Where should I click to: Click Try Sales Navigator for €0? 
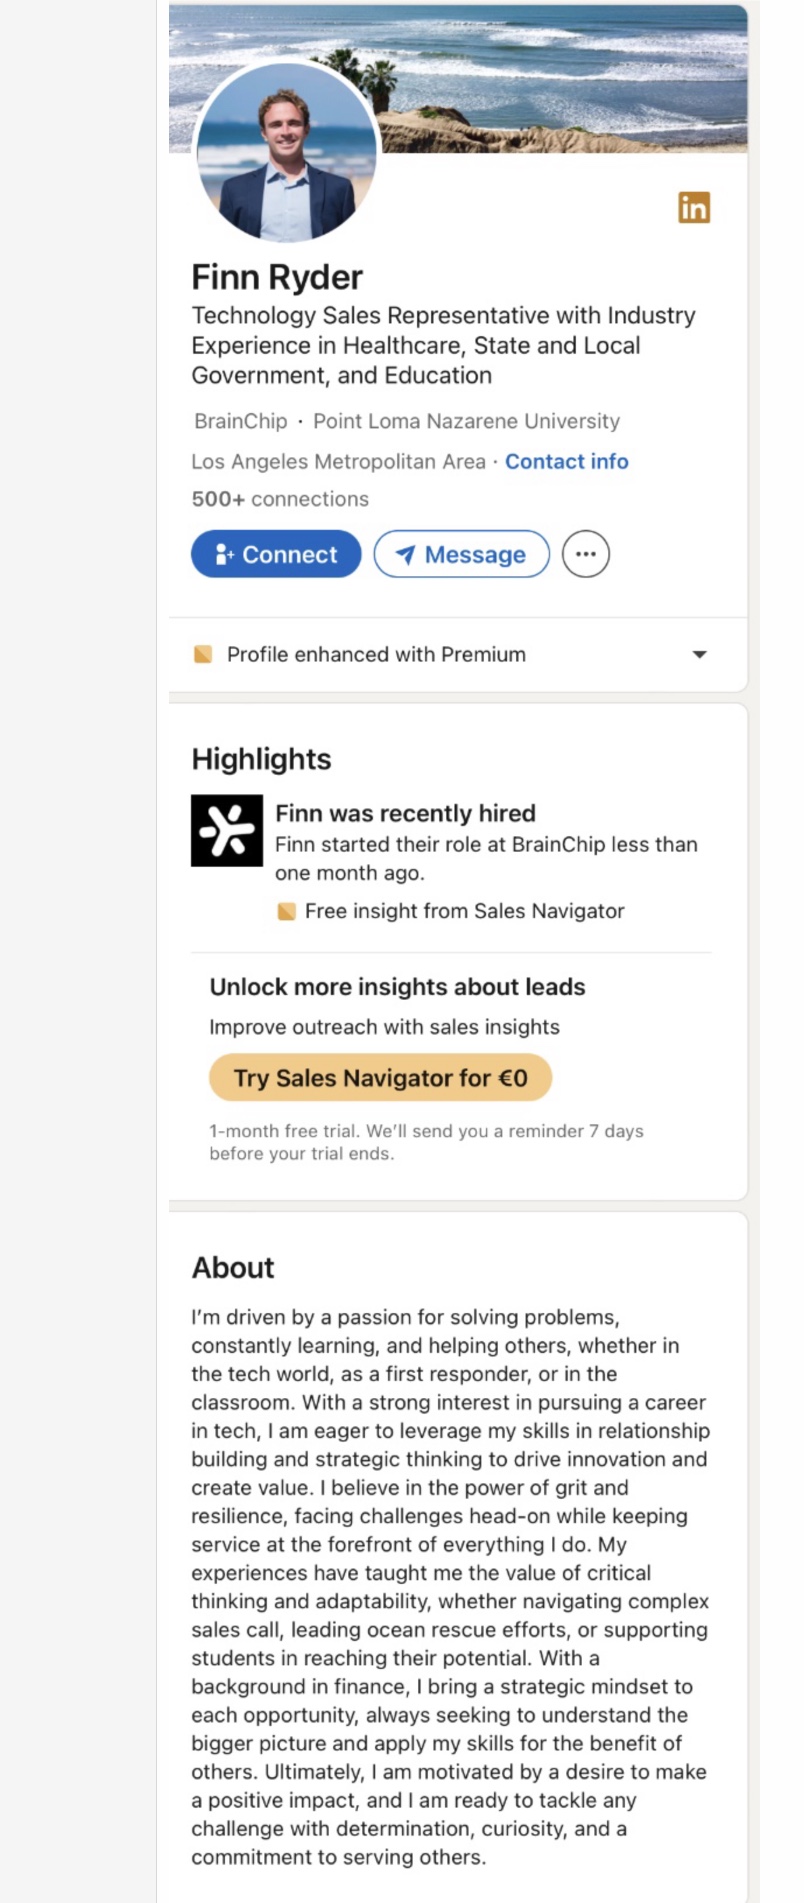click(380, 1078)
